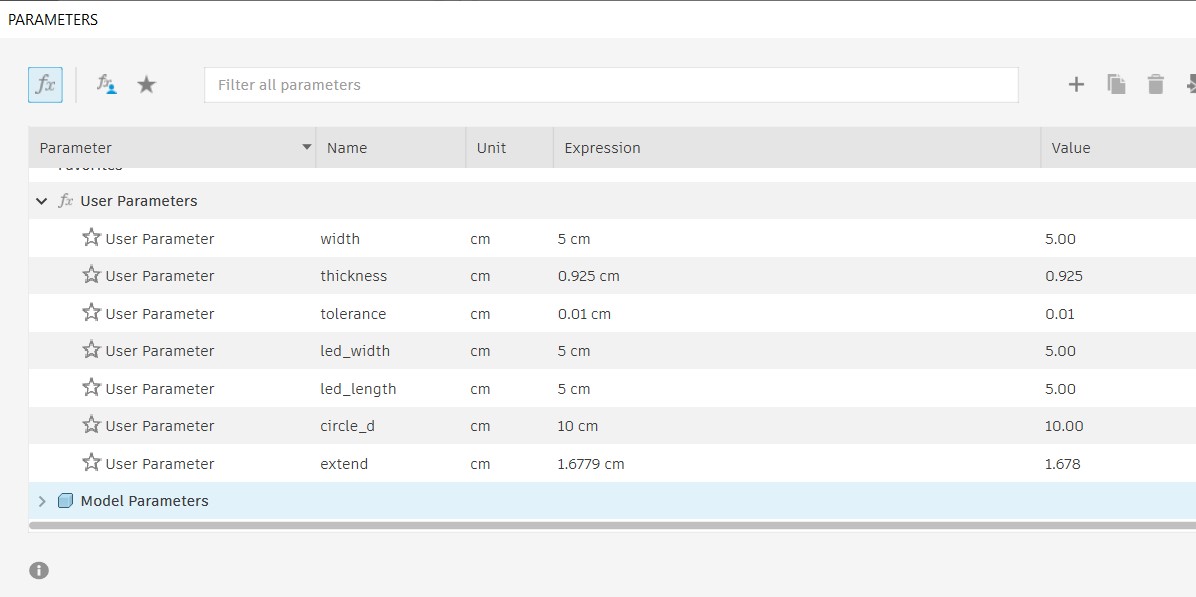The image size is (1196, 597).
Task: Select the tolerance parameter name cell
Action: (x=353, y=314)
